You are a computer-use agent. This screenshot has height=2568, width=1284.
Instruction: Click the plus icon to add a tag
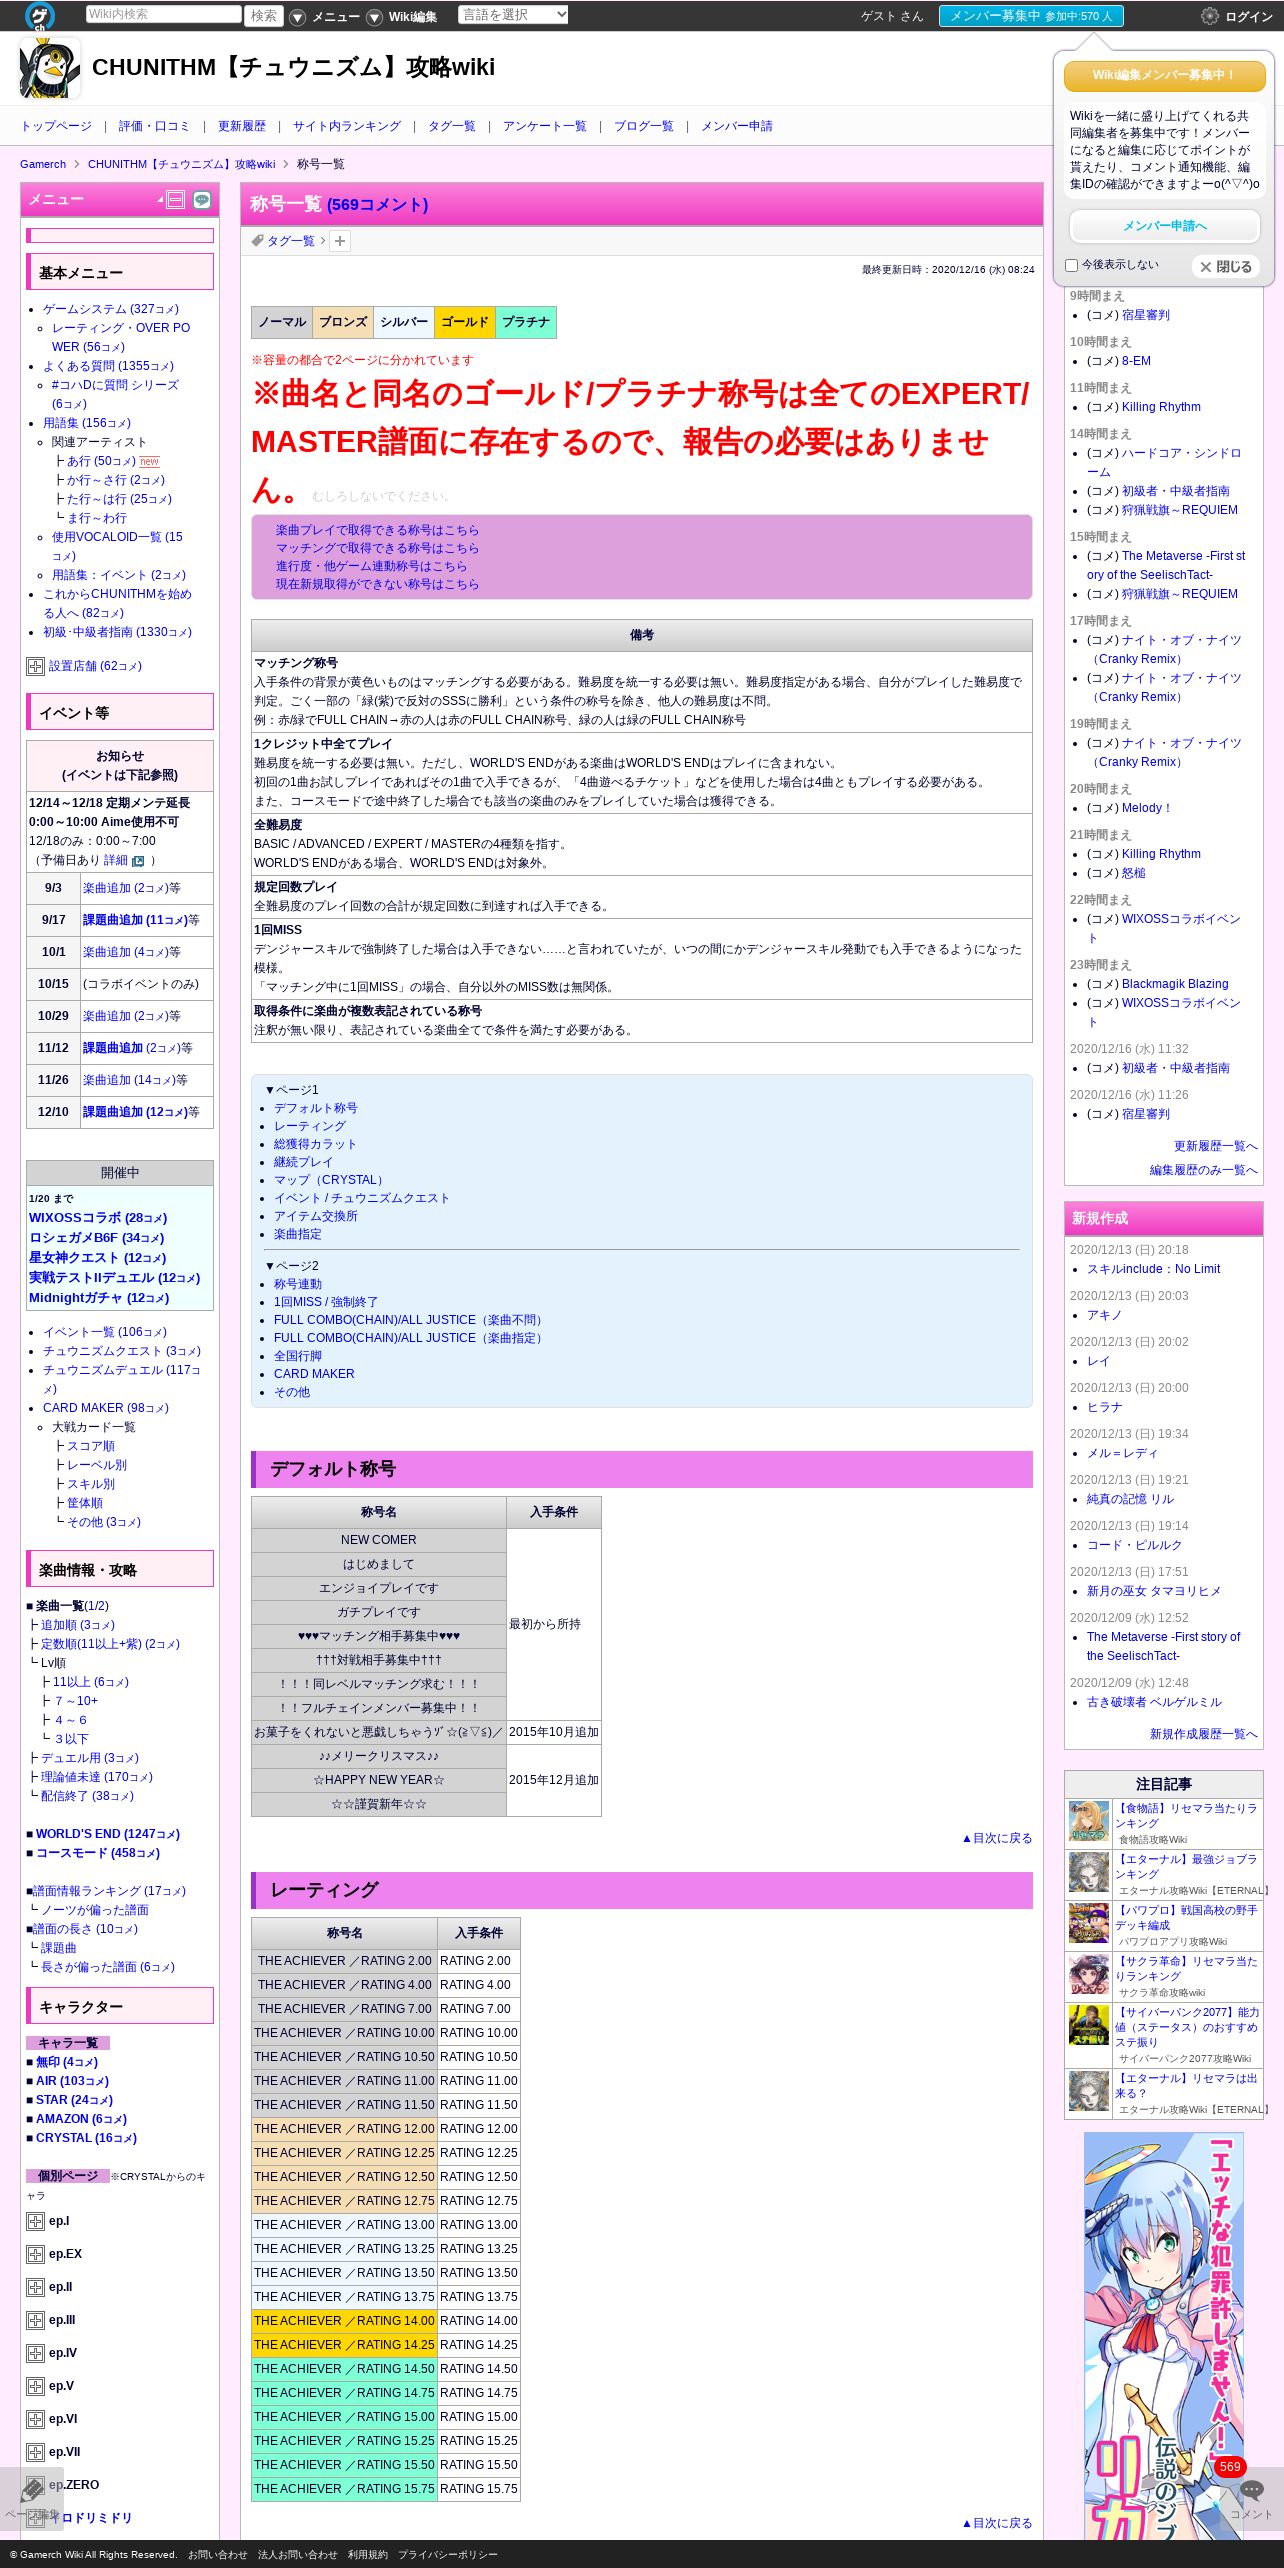(340, 241)
